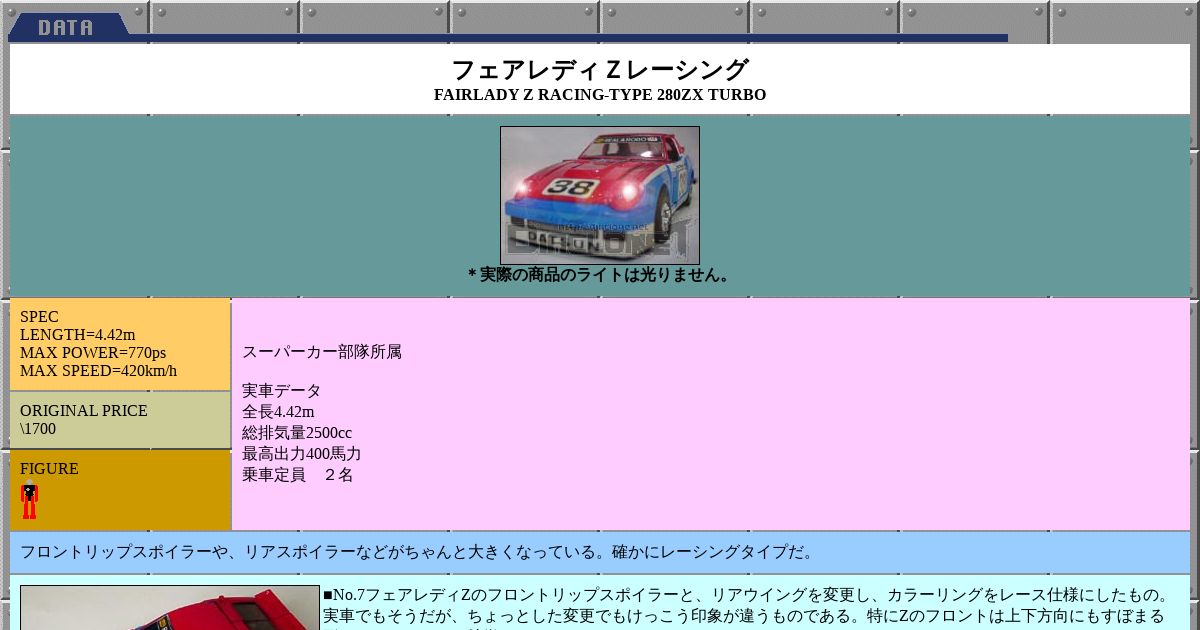Click the ORIGINAL PRICE label

84,411
